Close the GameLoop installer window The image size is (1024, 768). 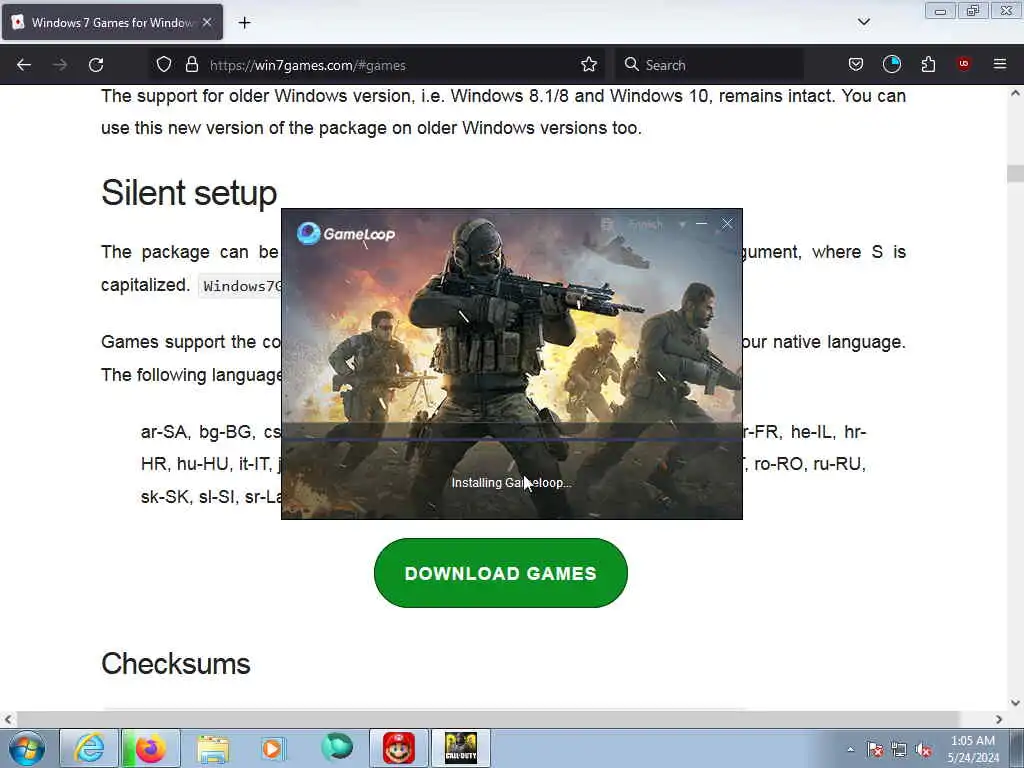(727, 224)
